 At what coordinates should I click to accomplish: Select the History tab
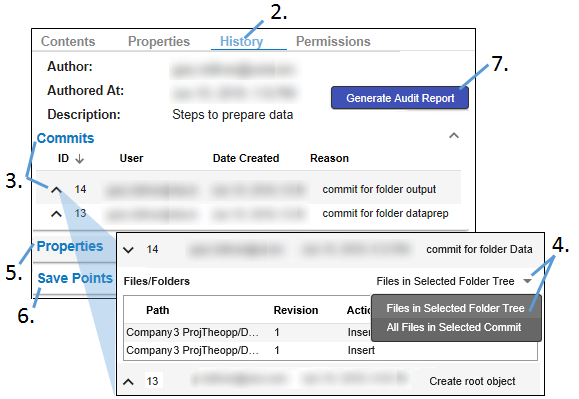click(x=241, y=41)
